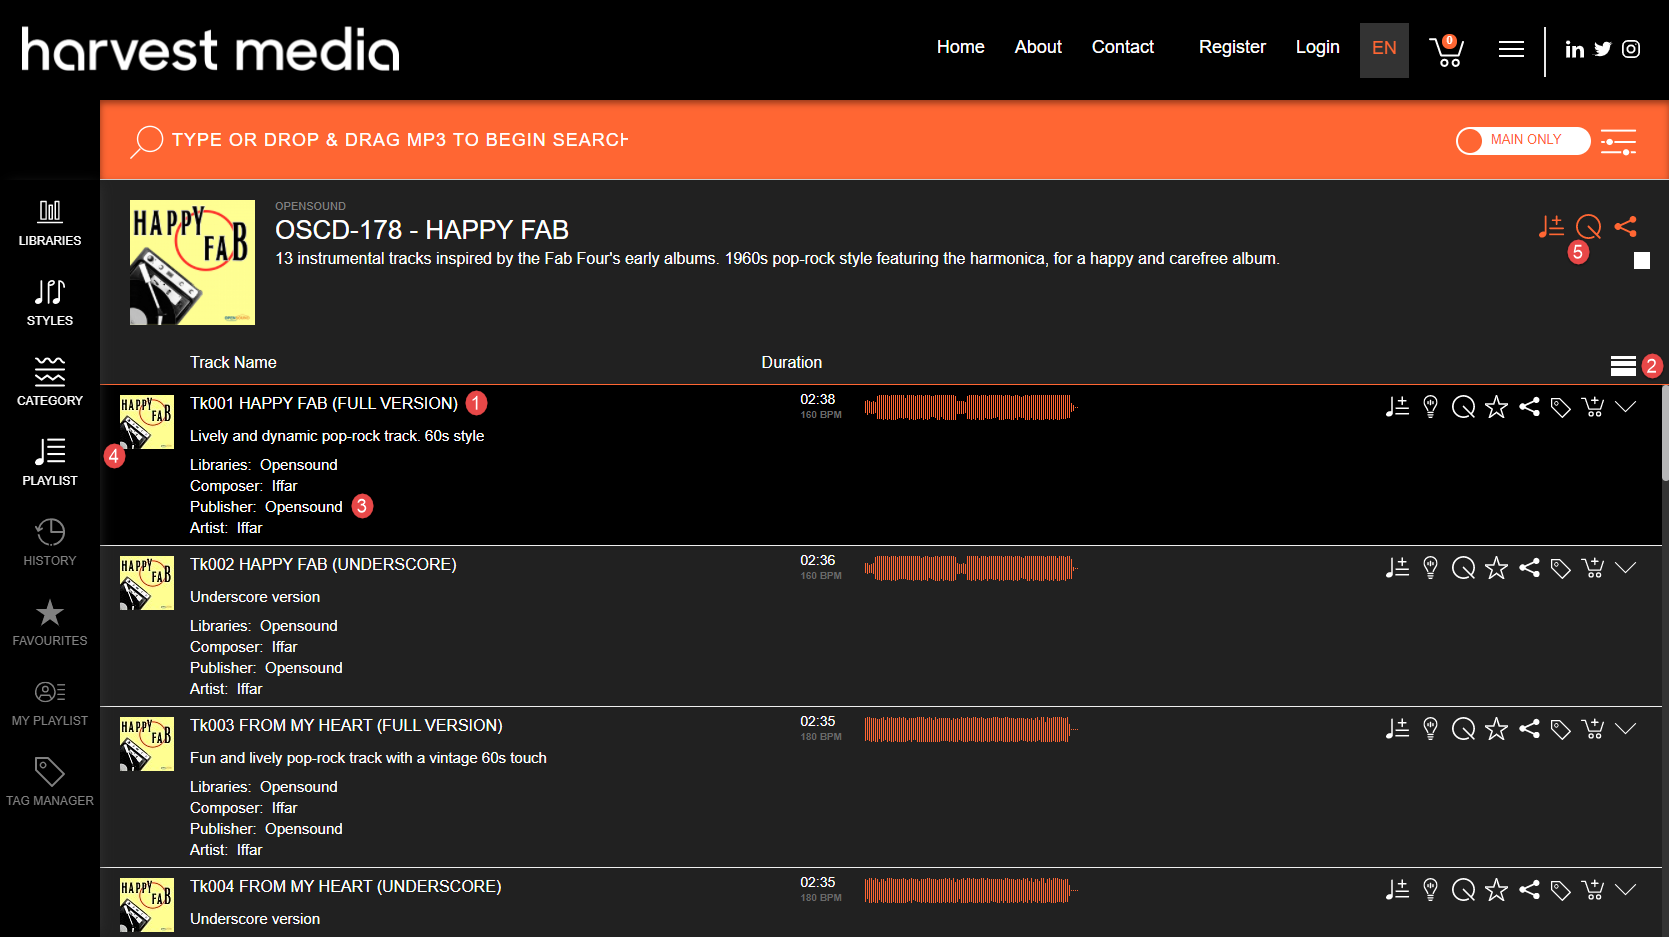Click the share icon for Tk003
This screenshot has width=1669, height=937.
(1529, 729)
